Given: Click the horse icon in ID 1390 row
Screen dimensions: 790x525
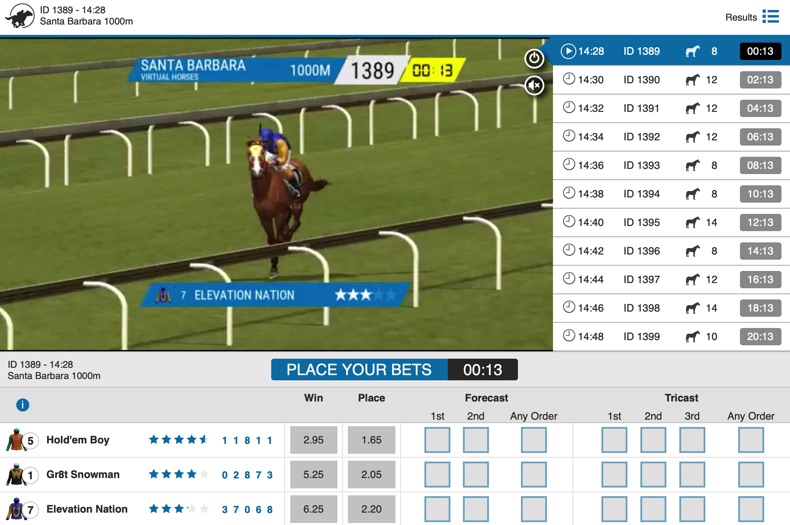Looking at the screenshot, I should [x=693, y=80].
